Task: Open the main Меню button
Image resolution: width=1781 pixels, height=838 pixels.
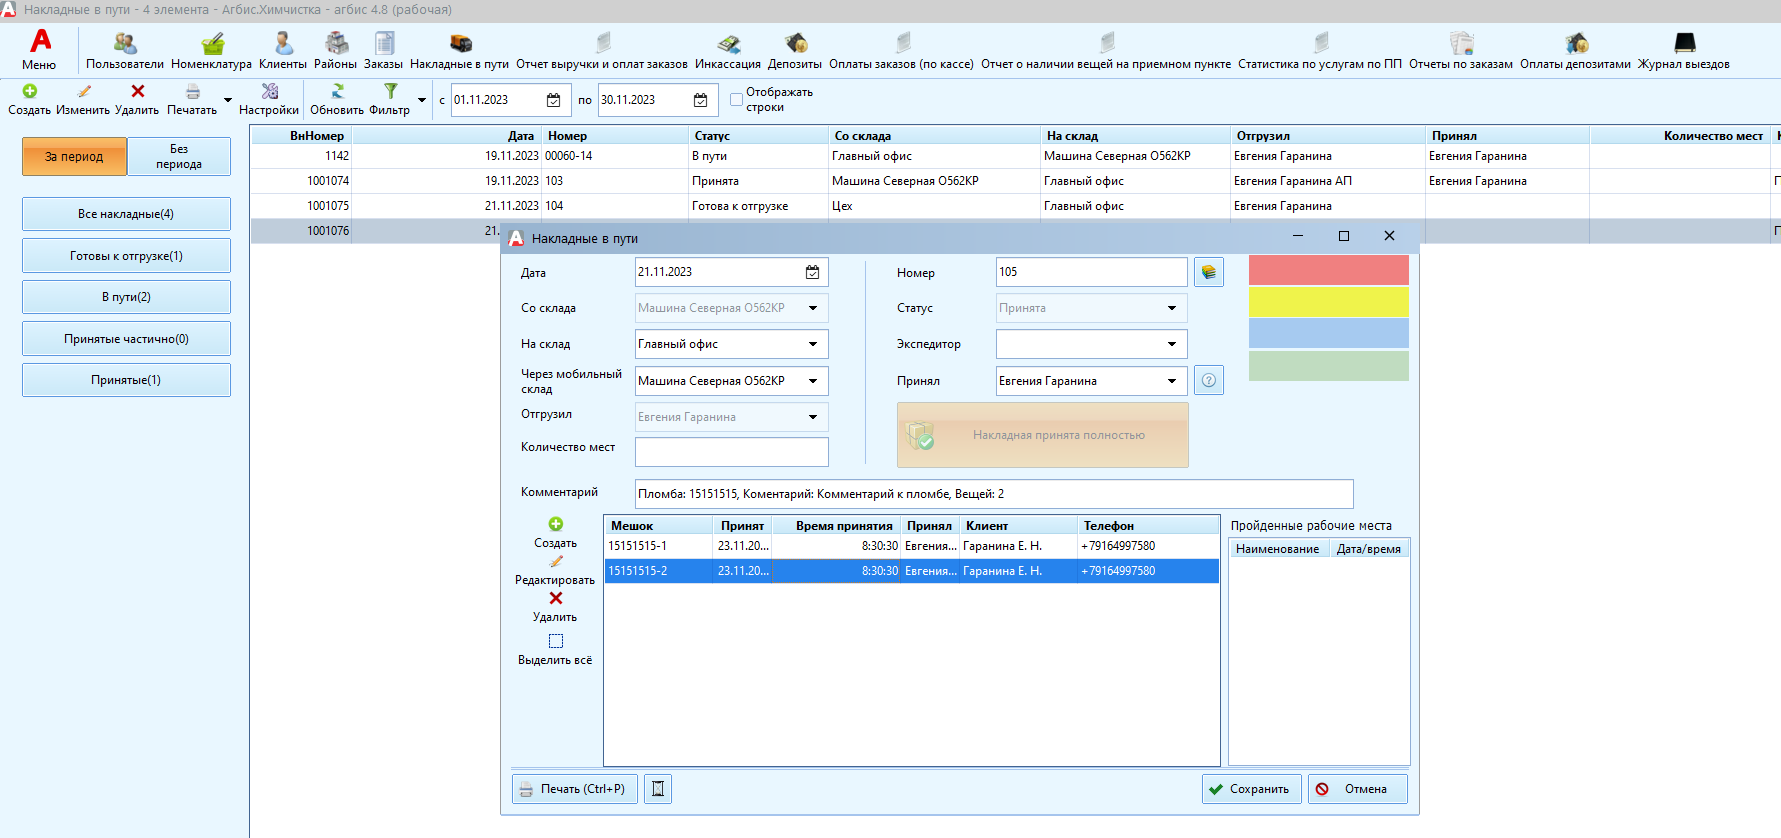Action: tap(40, 50)
